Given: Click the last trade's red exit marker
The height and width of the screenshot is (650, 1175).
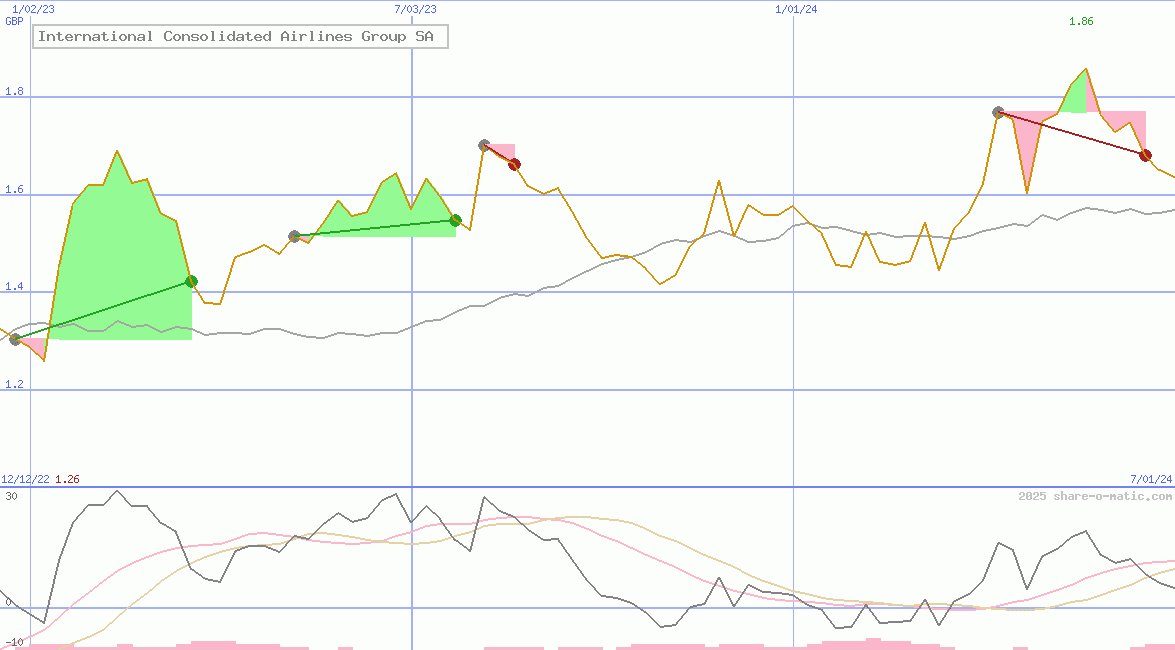Looking at the screenshot, I should pyautogui.click(x=1145, y=155).
